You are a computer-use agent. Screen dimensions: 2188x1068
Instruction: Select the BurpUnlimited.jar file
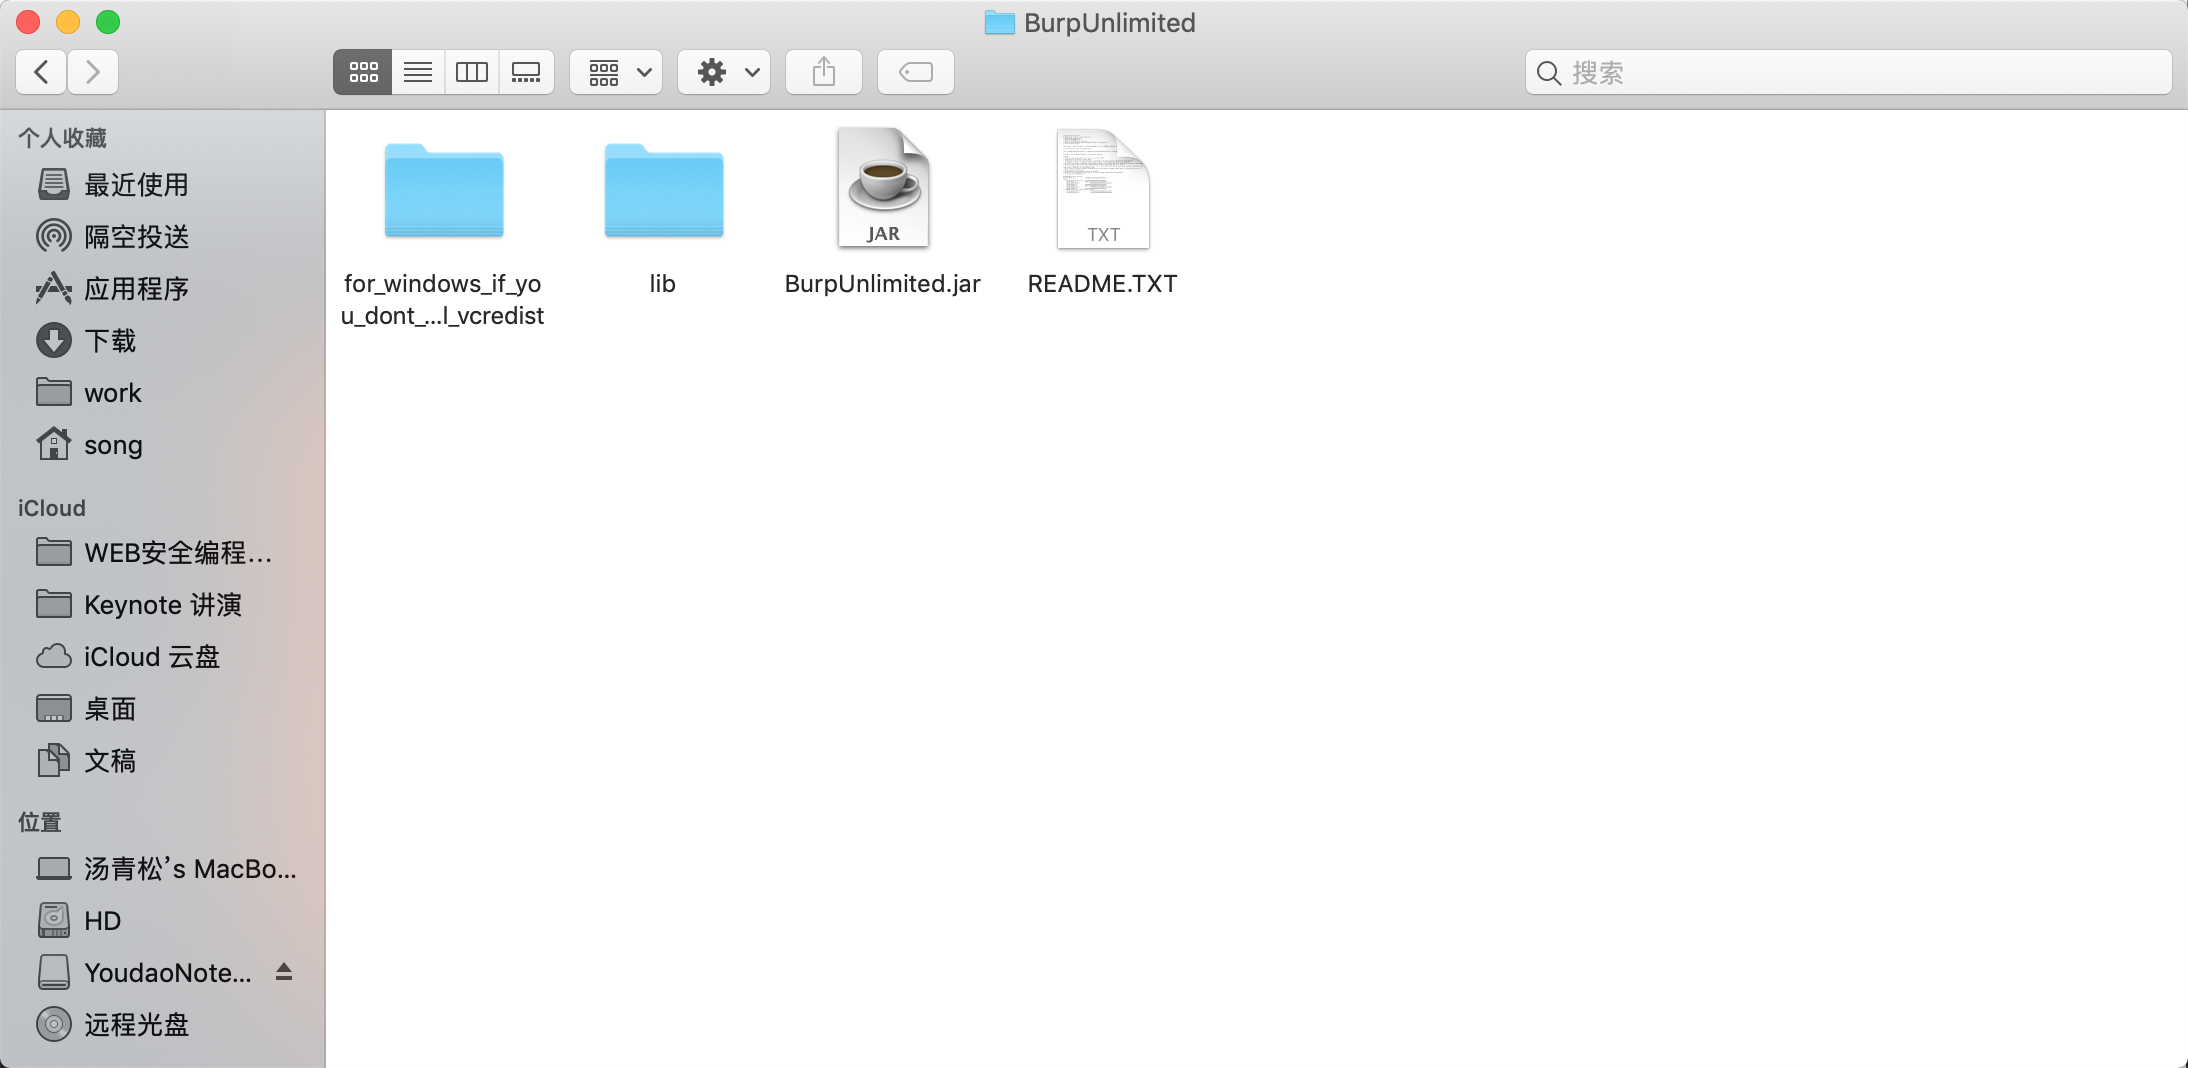click(x=883, y=190)
